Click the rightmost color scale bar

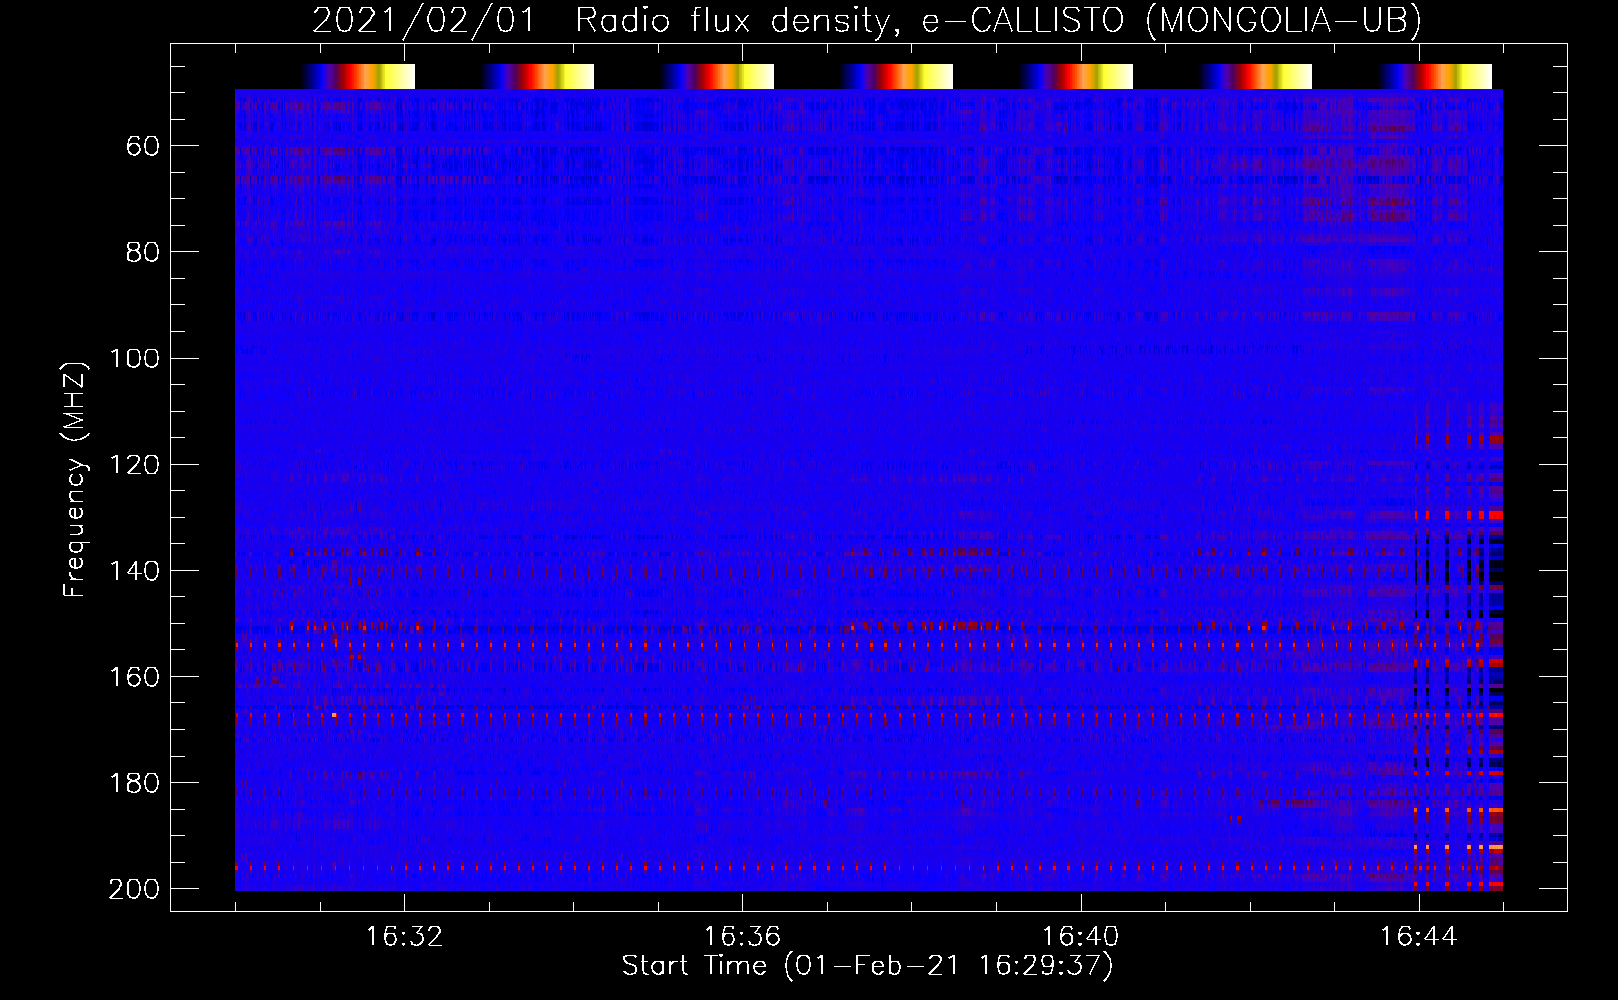coord(1436,77)
